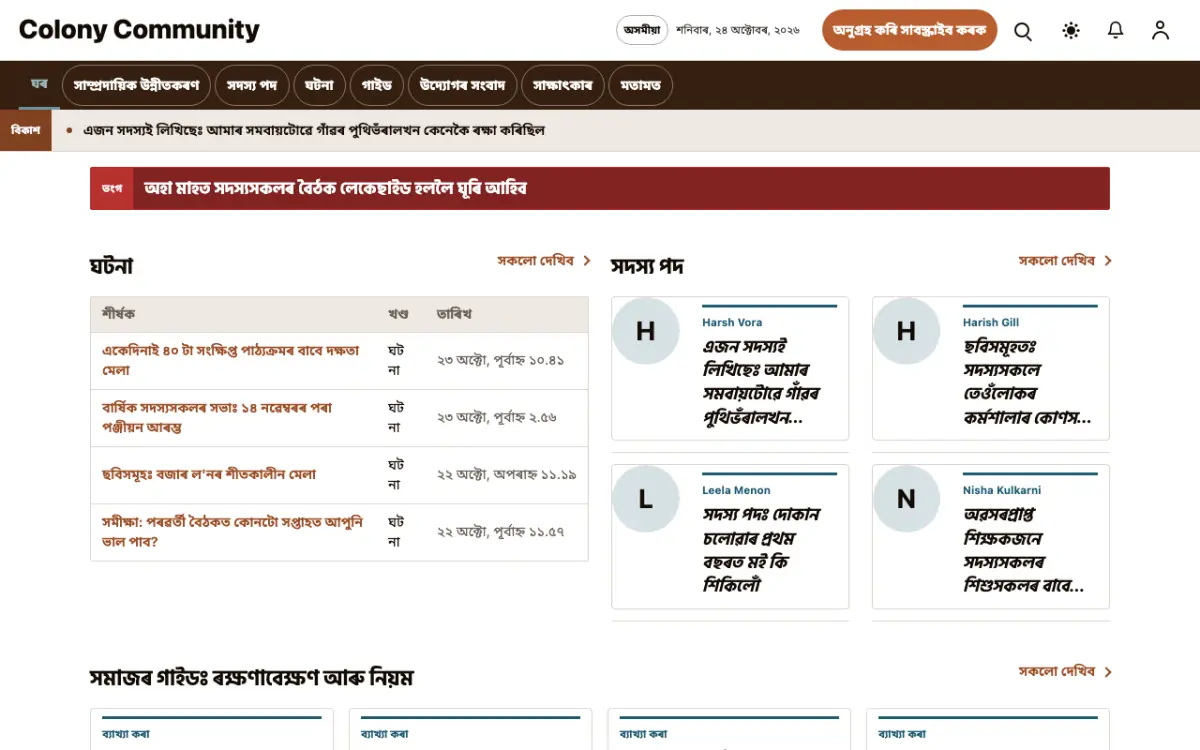Click the date ২২ অক্টো, অপৰাহ্ন ১১.১৯
Screen dimensions: 1200x750
click(x=506, y=475)
